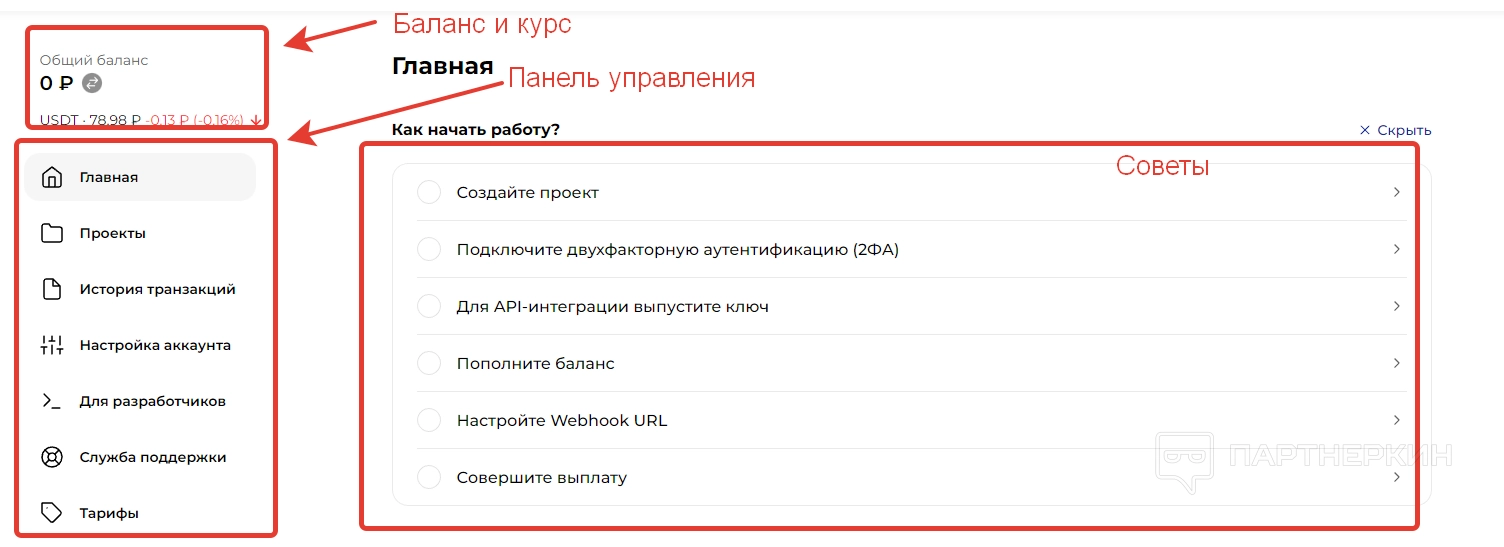Go to История транзакций section

[157, 290]
